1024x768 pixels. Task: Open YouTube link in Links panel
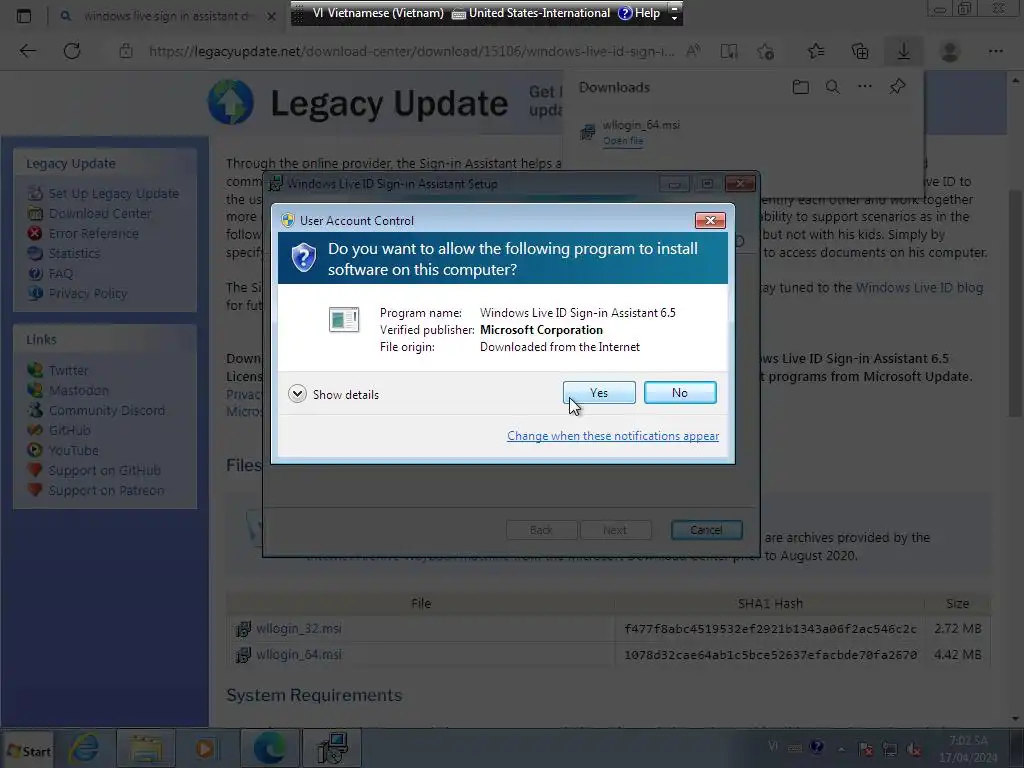click(x=74, y=451)
